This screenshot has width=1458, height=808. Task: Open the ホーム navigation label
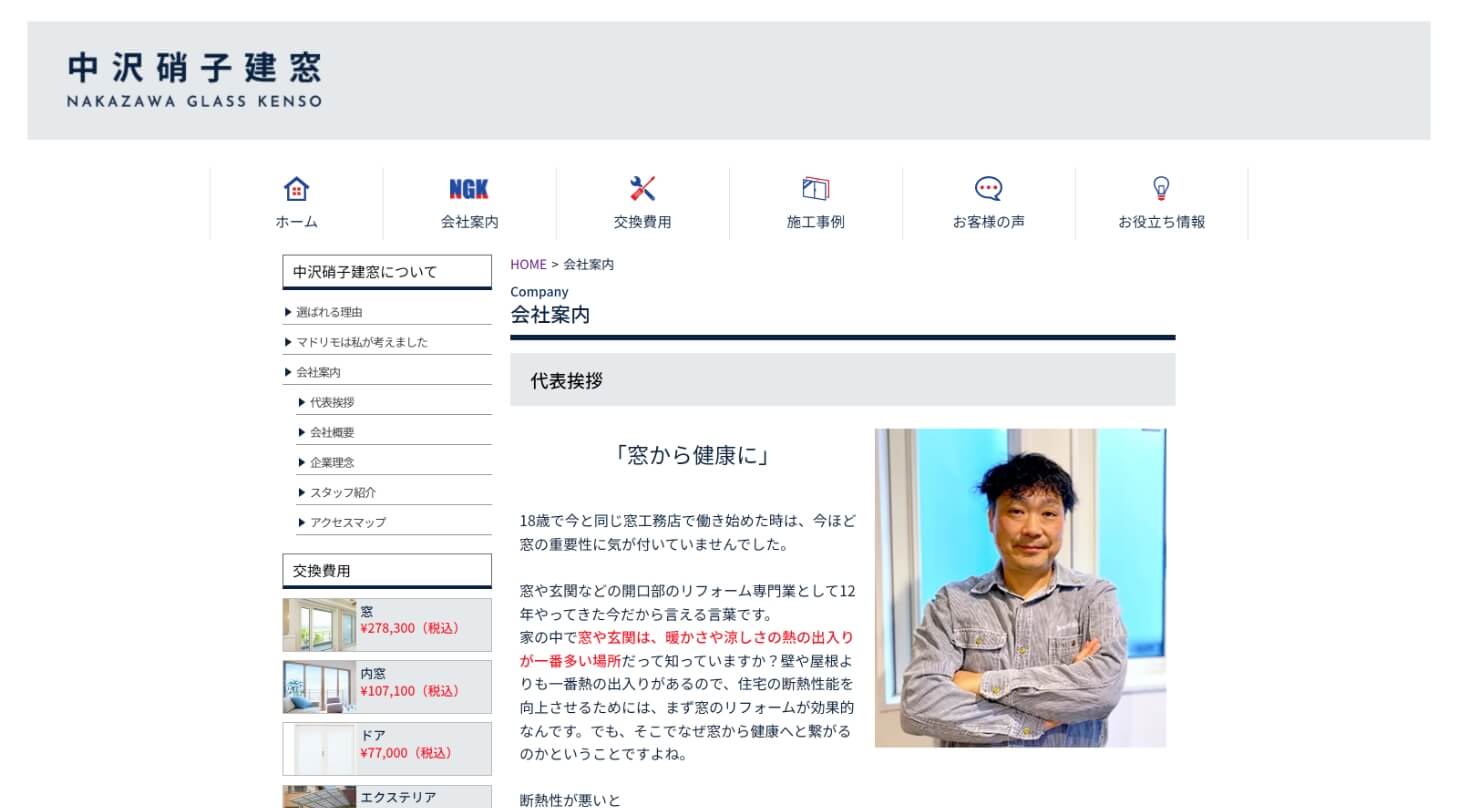point(296,222)
